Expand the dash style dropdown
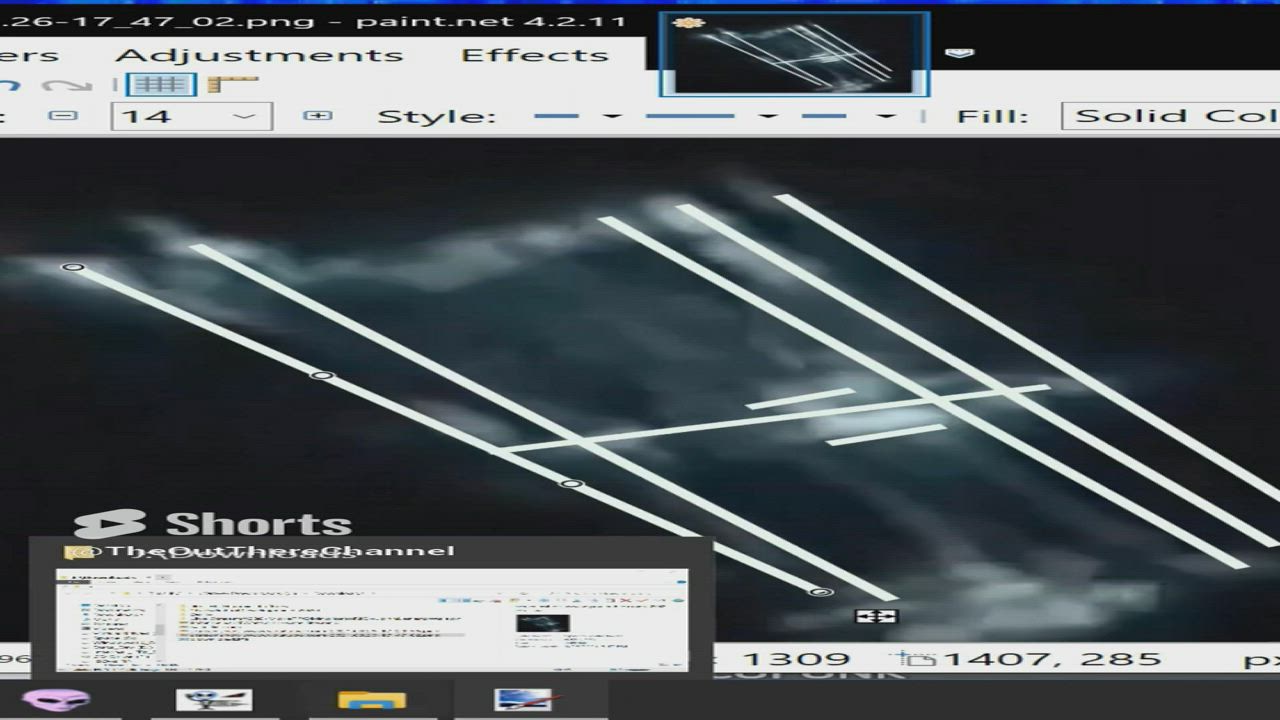The height and width of the screenshot is (720, 1280). pyautogui.click(x=768, y=116)
